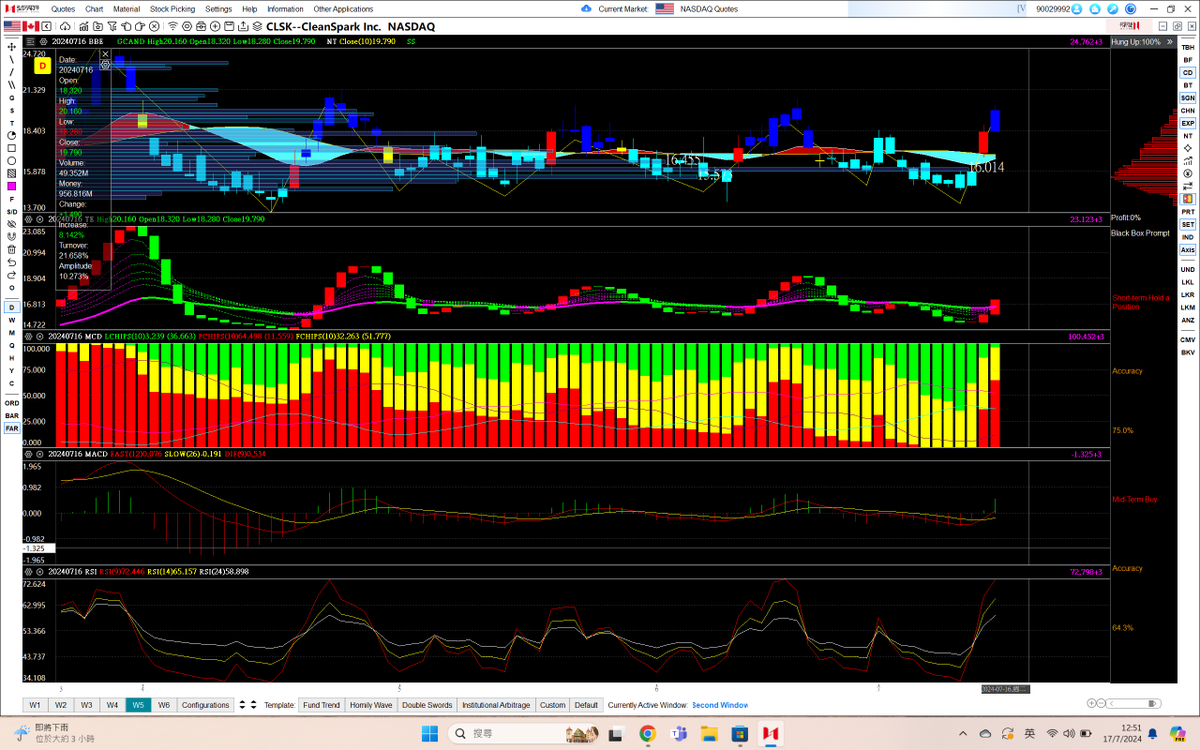1200x750 pixels.
Task: Open the MCD panel settings gear
Action: [x=29, y=335]
